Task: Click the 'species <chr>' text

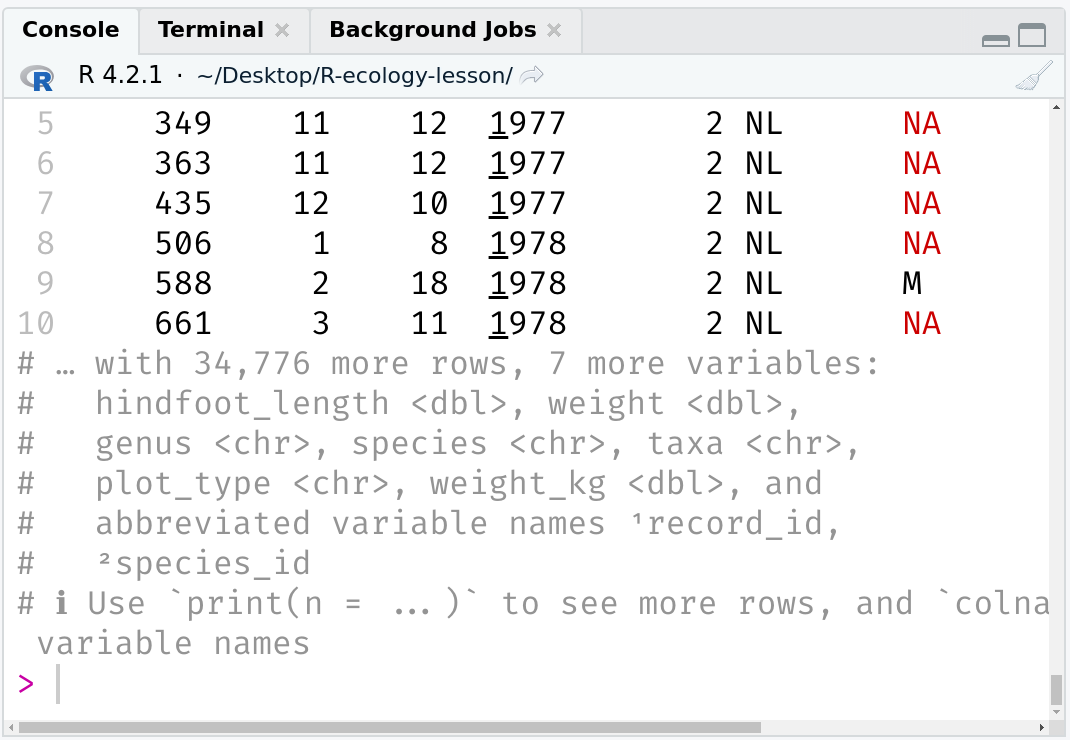Action: point(478,444)
